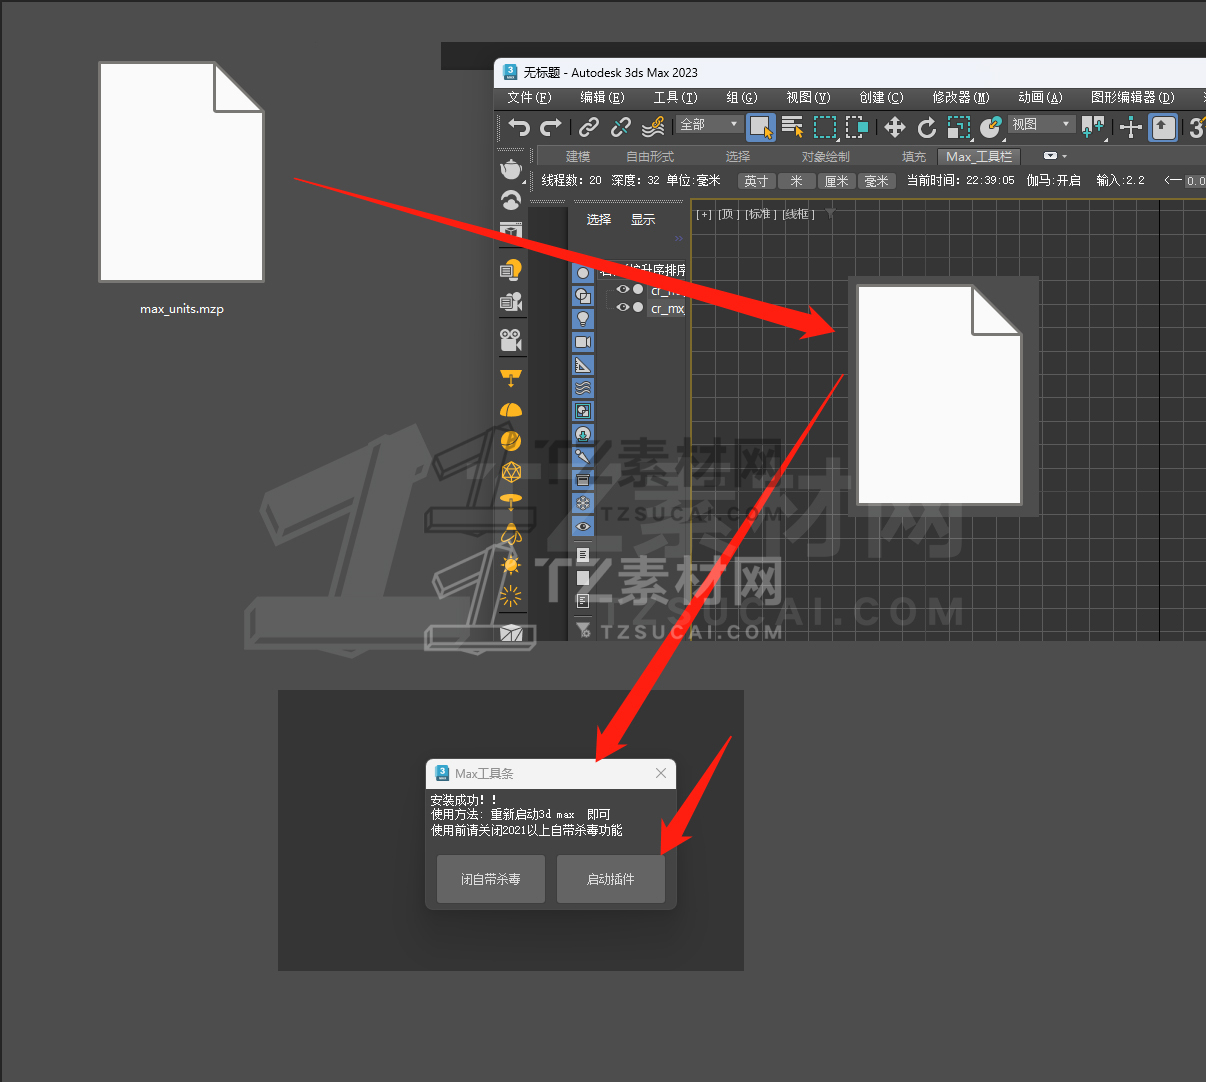Click the yellow sphere light icon
Screen dimensions: 1206x1082
pos(511,440)
